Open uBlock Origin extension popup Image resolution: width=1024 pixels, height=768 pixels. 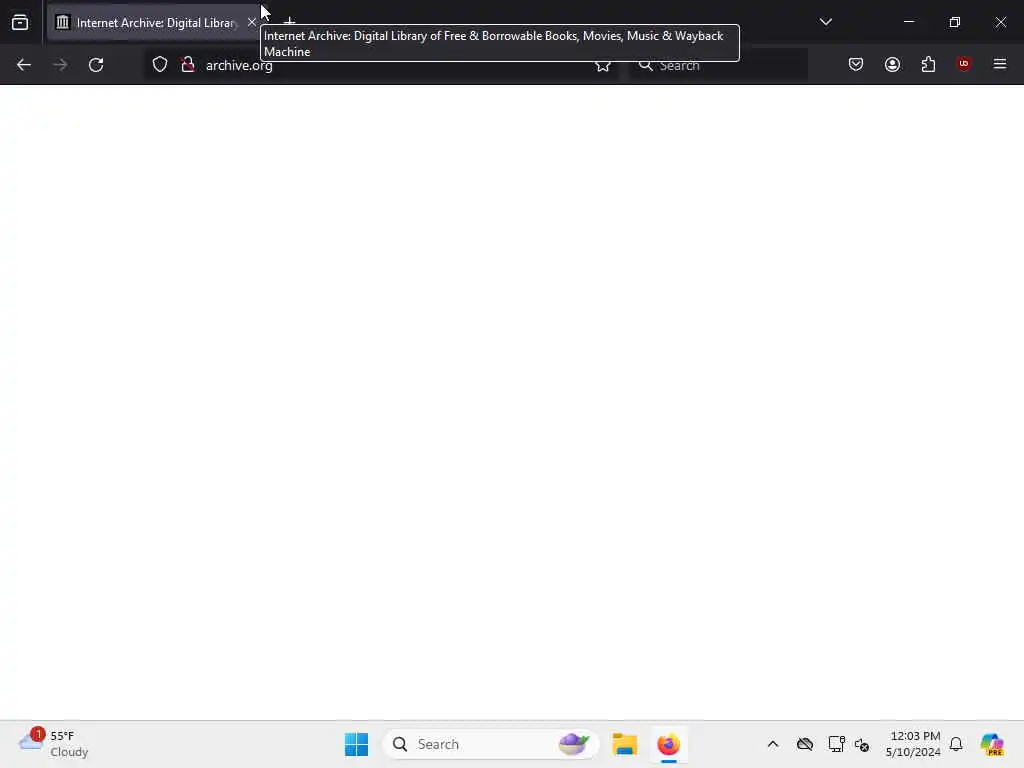coord(964,64)
